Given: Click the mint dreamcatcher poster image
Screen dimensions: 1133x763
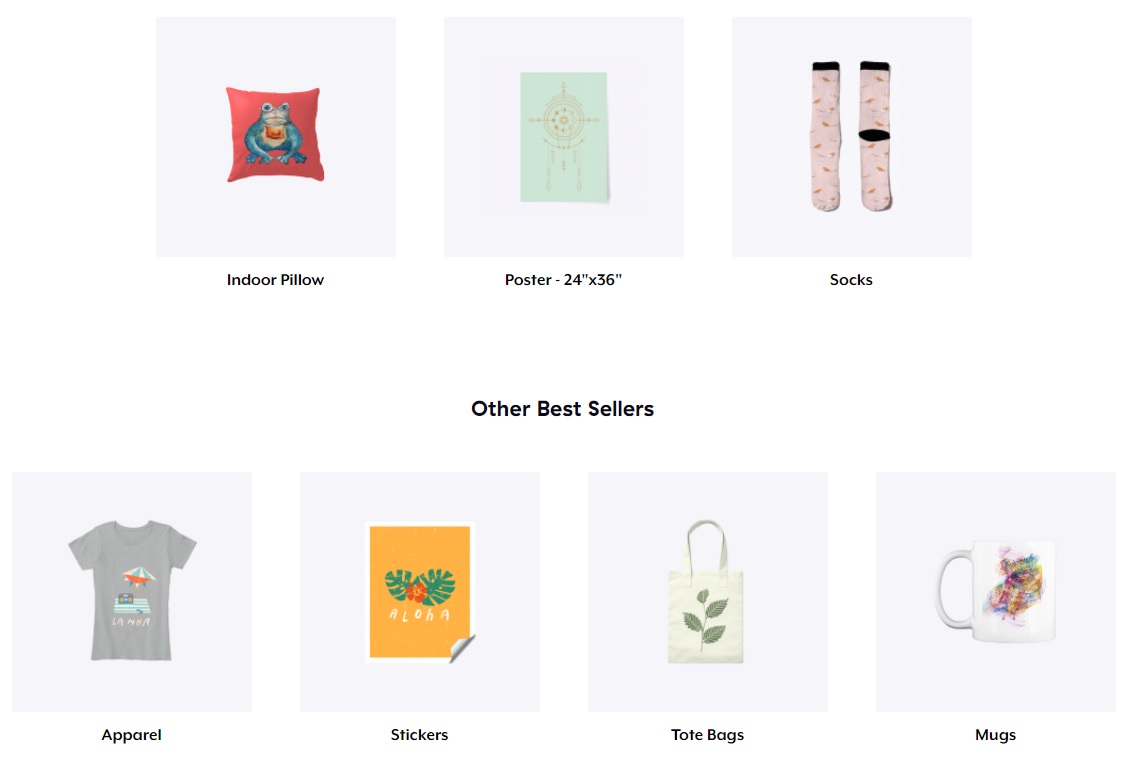Looking at the screenshot, I should click(564, 137).
